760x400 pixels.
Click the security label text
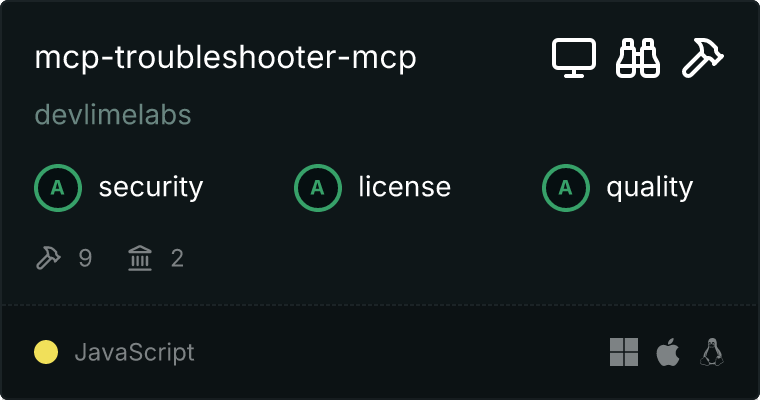151,188
